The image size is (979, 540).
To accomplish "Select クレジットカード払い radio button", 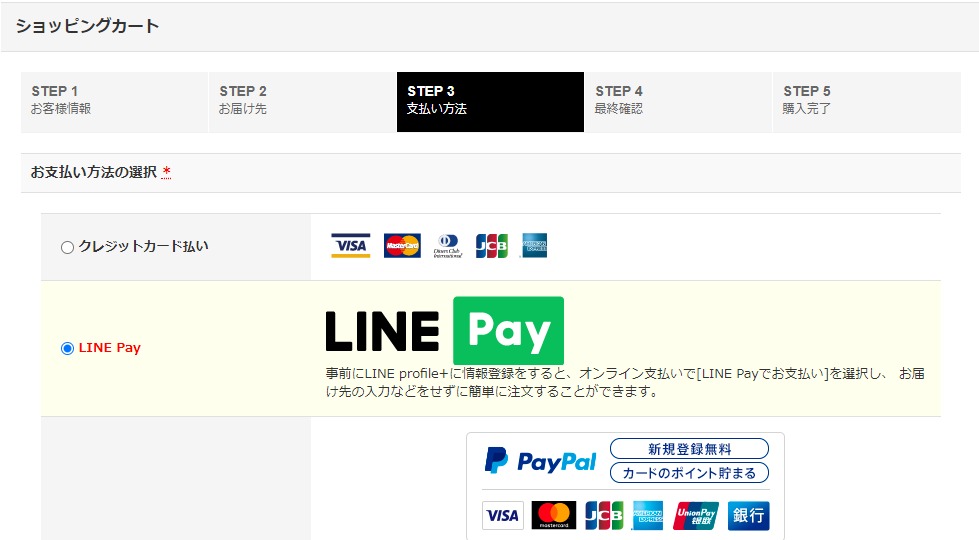I will coord(67,247).
